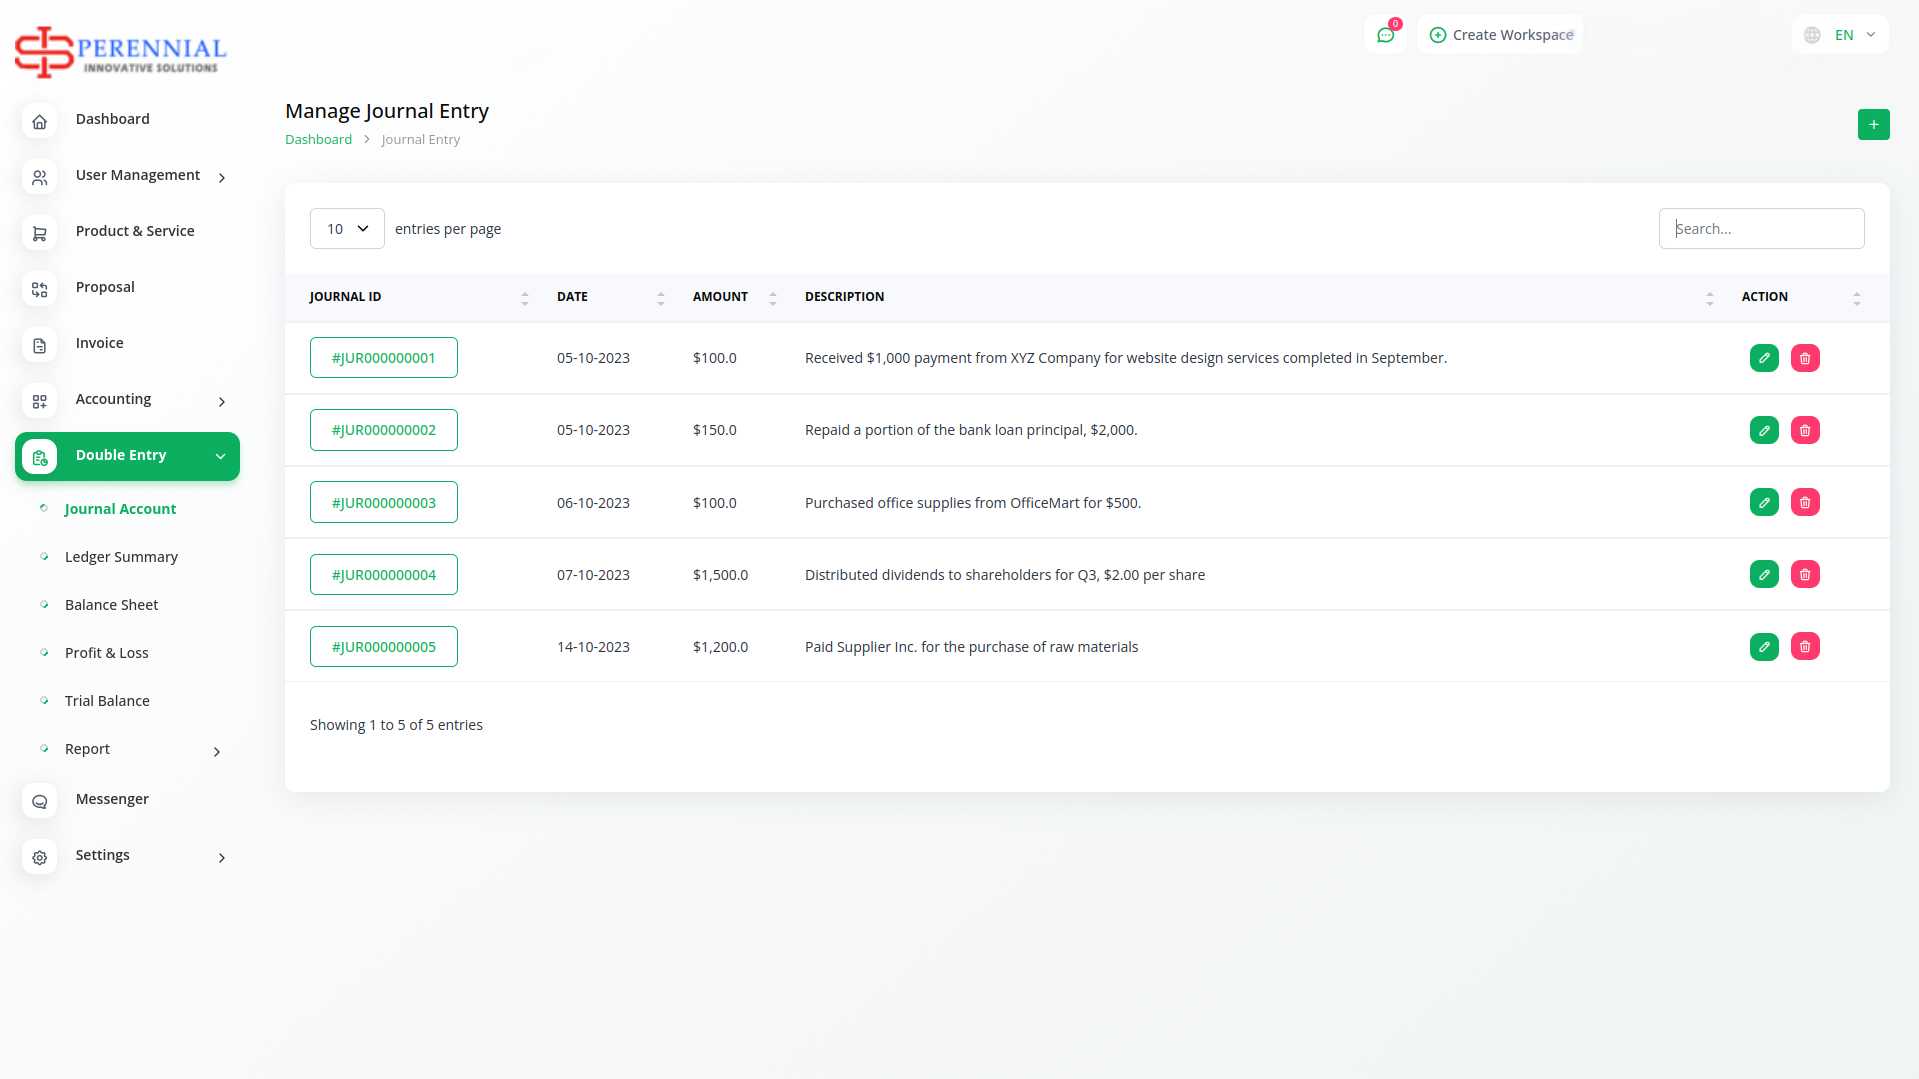Click the edit icon for journal #JUR000000001
1919x1079 pixels.
1764,358
